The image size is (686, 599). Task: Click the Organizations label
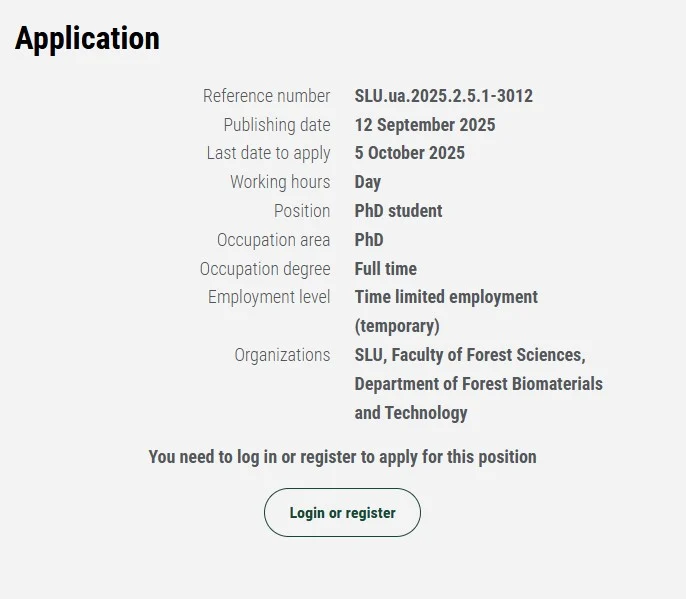click(x=282, y=355)
